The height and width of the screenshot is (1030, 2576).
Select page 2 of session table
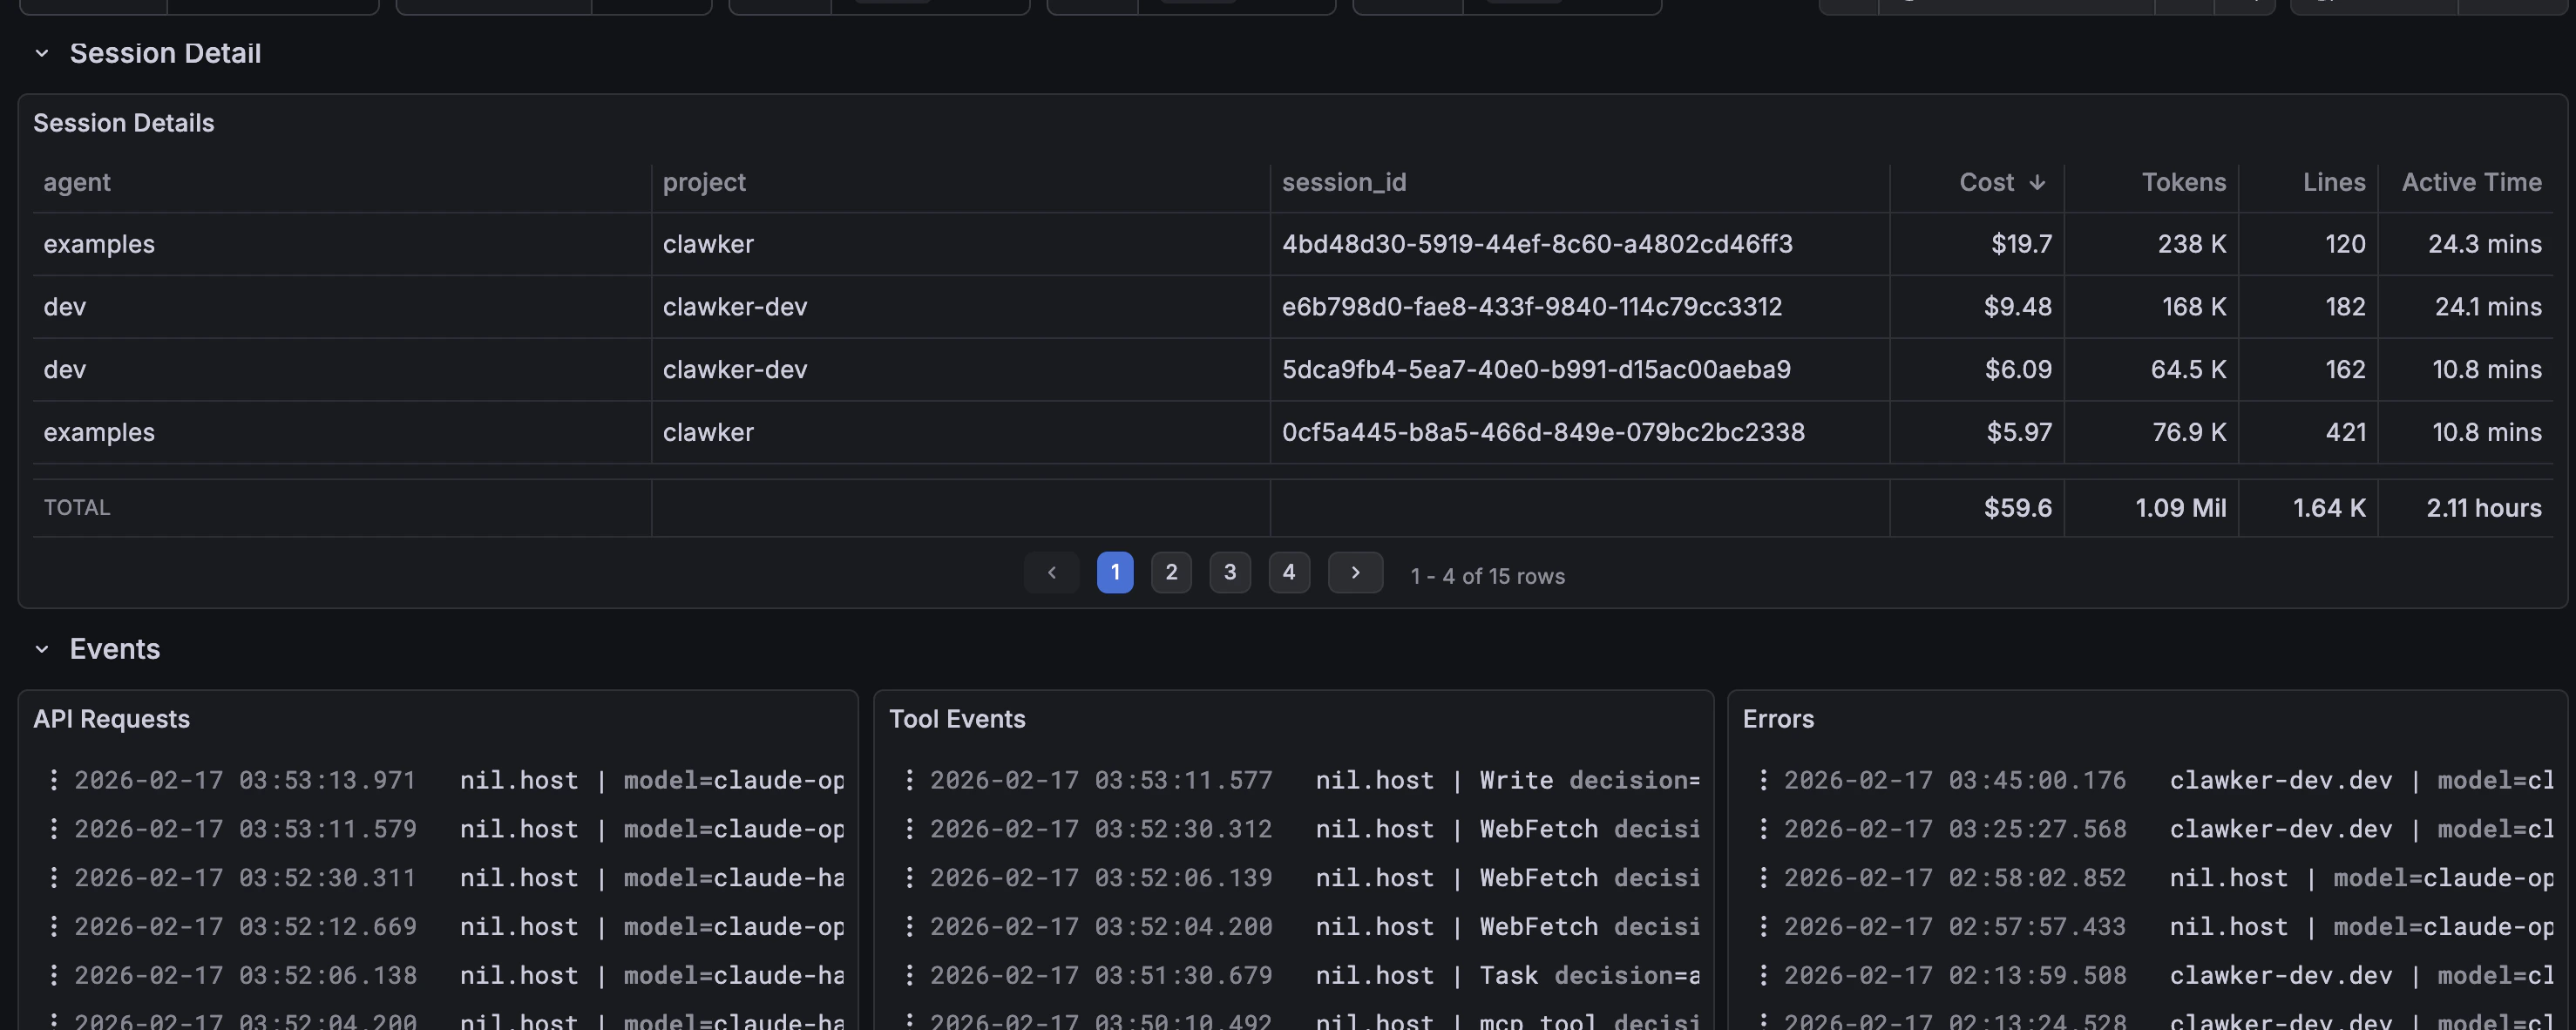[x=1171, y=573]
